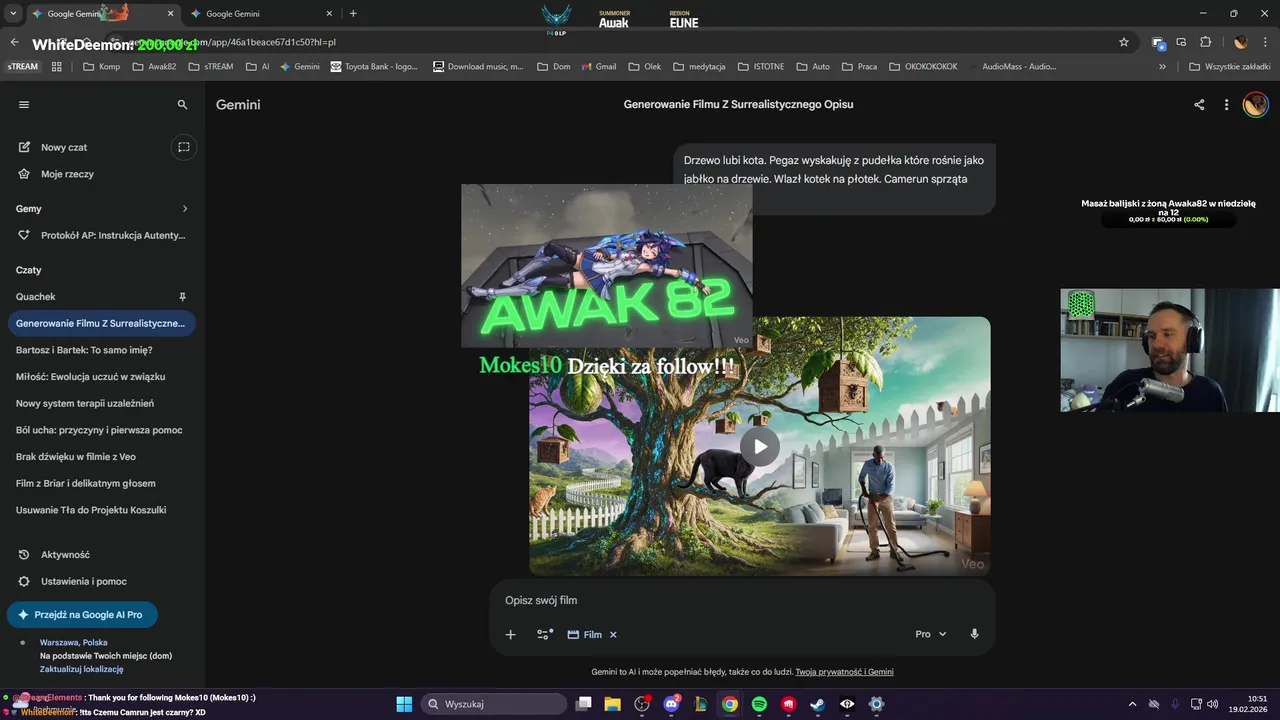This screenshot has height=720, width=1280.
Task: Open the Protokół AP gem
Action: [102, 235]
